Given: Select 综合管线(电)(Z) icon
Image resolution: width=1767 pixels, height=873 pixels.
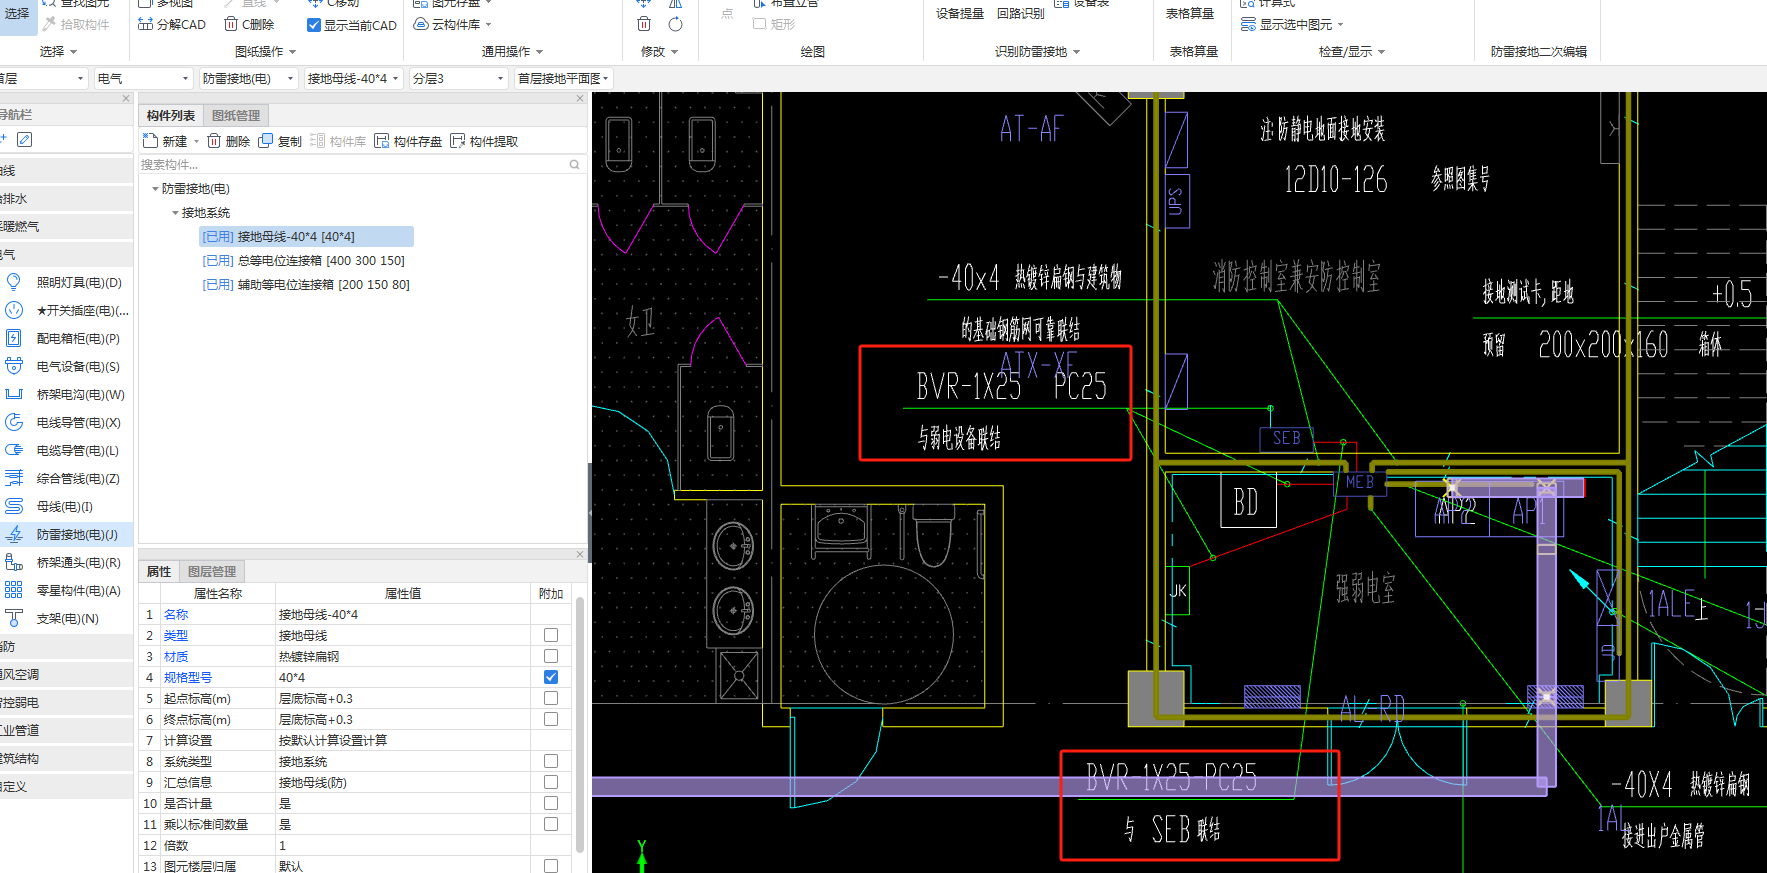Looking at the screenshot, I should (14, 478).
